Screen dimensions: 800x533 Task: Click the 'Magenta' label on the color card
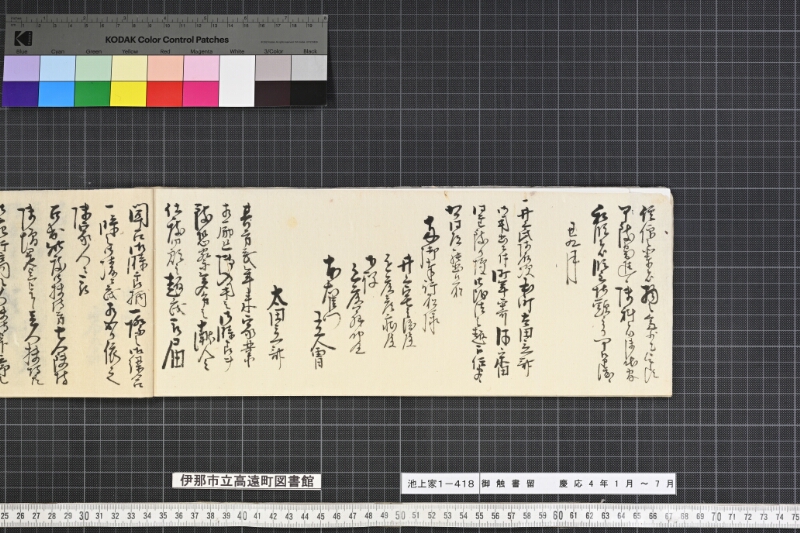[202, 52]
